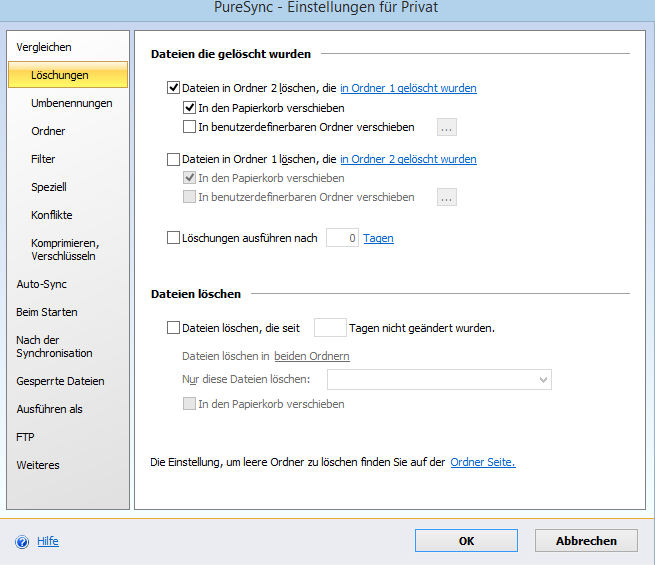The image size is (655, 565).
Task: Select Beim Starten in sidebar
Action: [x=47, y=312]
